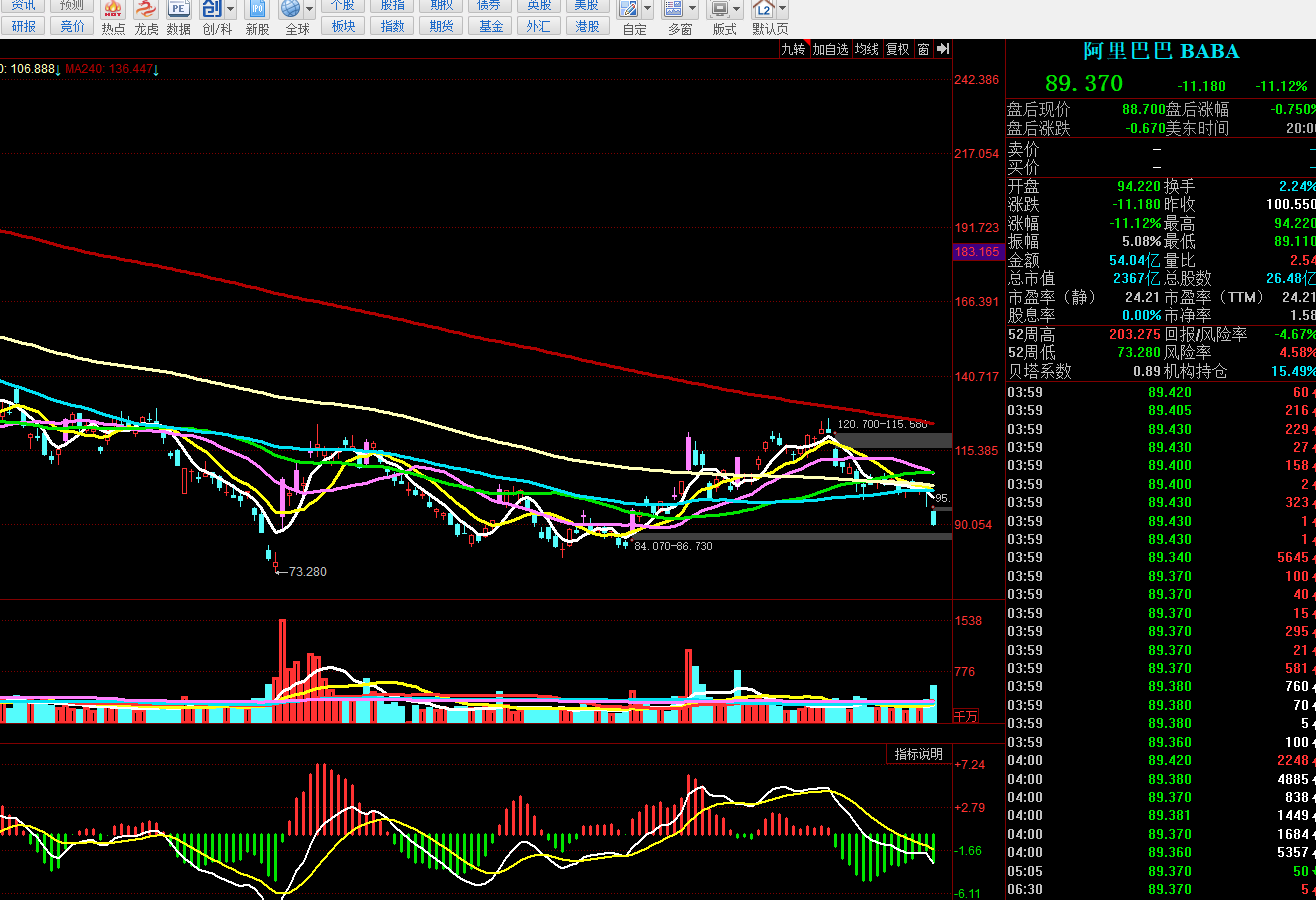Click the 研报 research report button
Image resolution: width=1316 pixels, height=900 pixels.
(23, 27)
